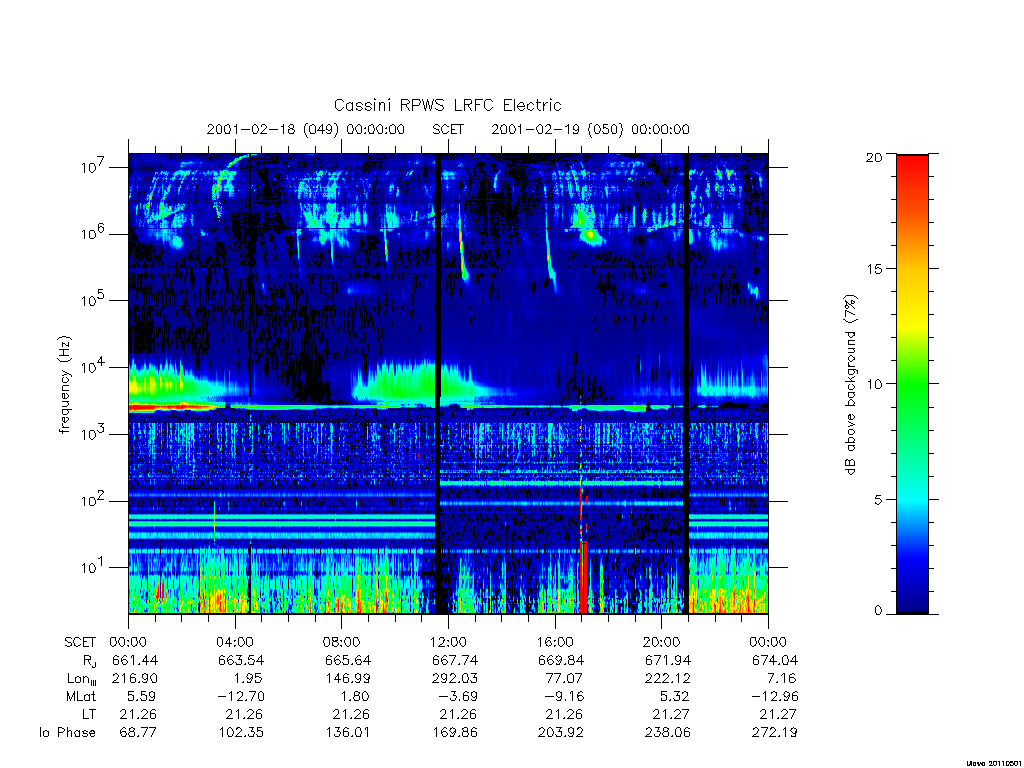1024x768 pixels.
Task: Click the 'LT' row label
Action: tap(89, 714)
